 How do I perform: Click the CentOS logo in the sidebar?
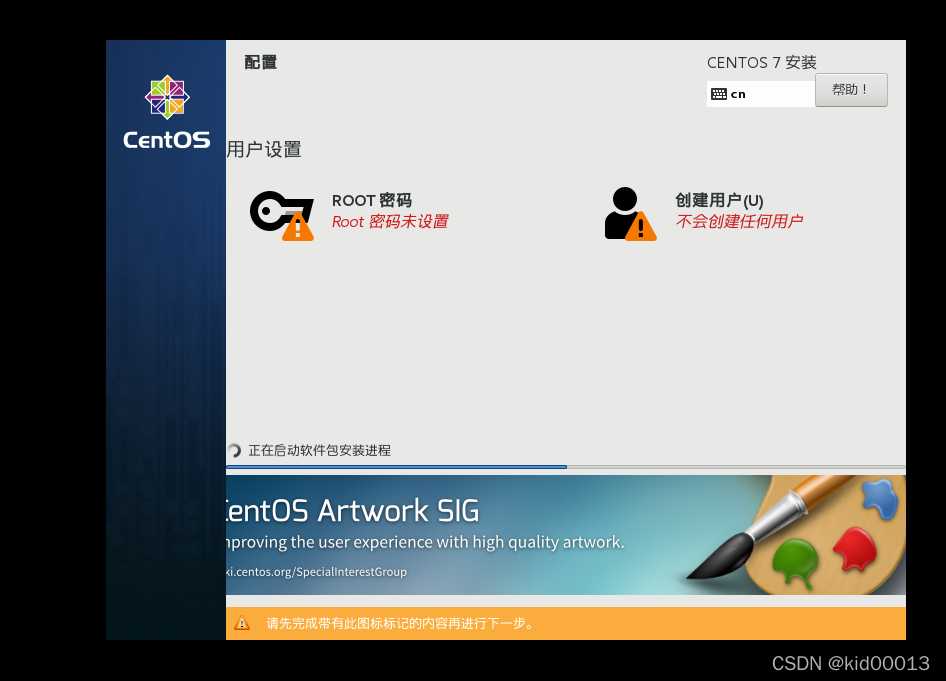click(x=167, y=97)
